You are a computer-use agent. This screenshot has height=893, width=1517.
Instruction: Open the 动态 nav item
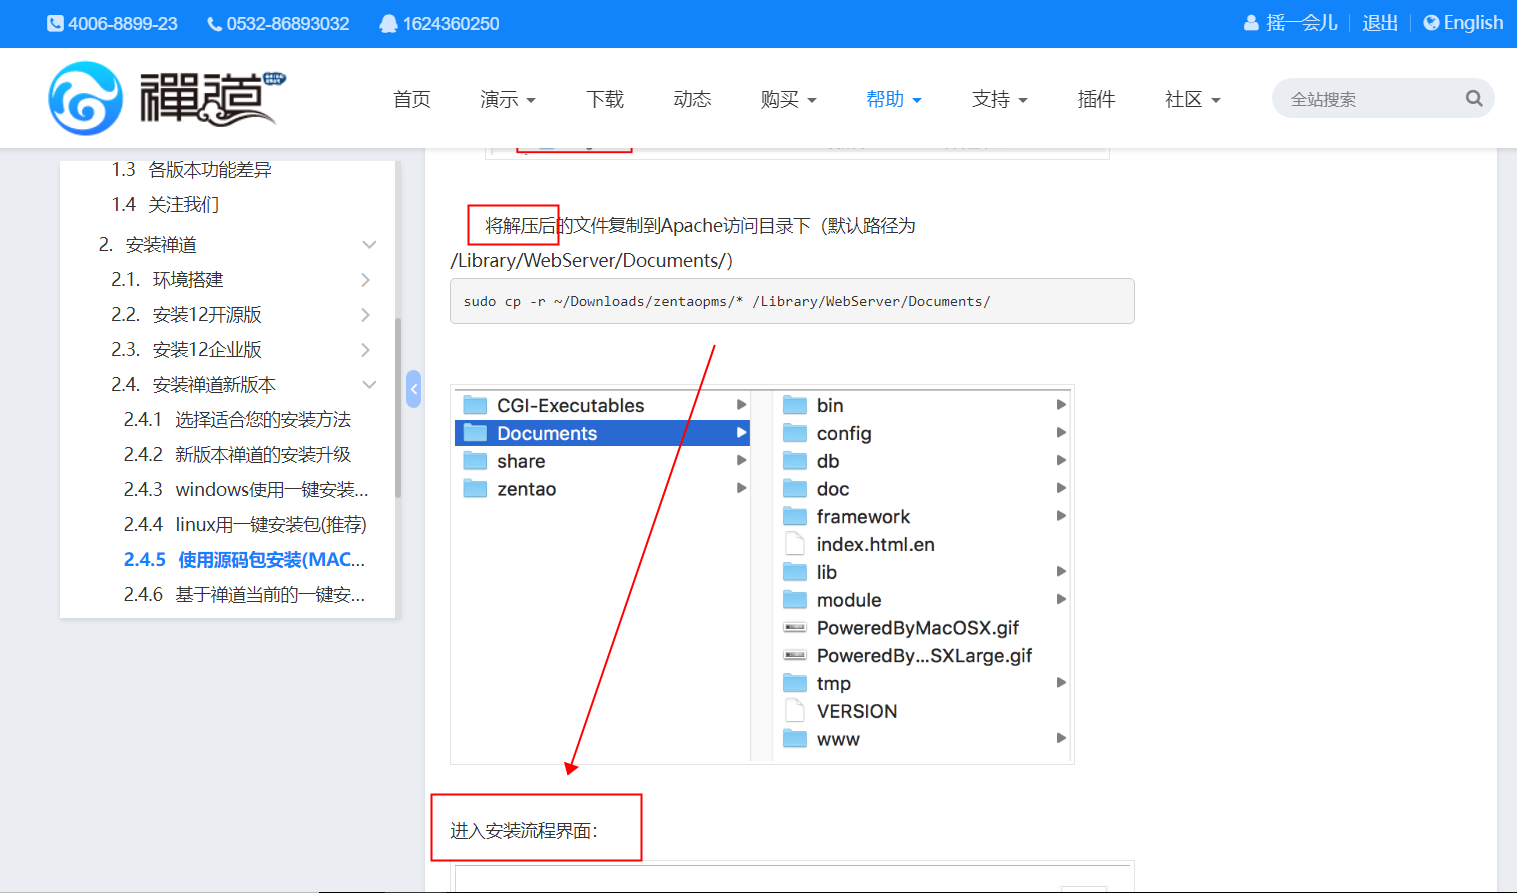692,99
